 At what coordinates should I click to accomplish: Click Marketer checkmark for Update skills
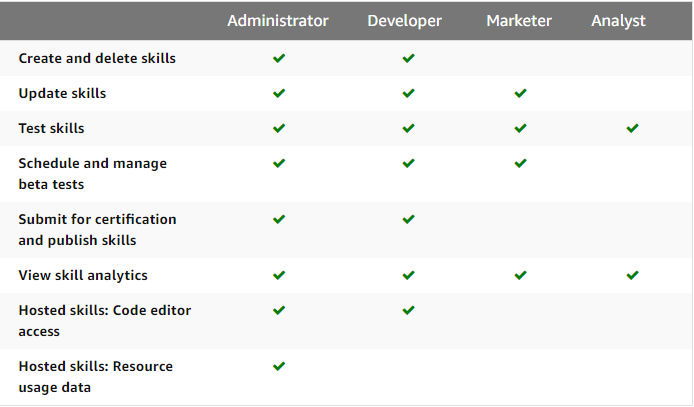(520, 93)
